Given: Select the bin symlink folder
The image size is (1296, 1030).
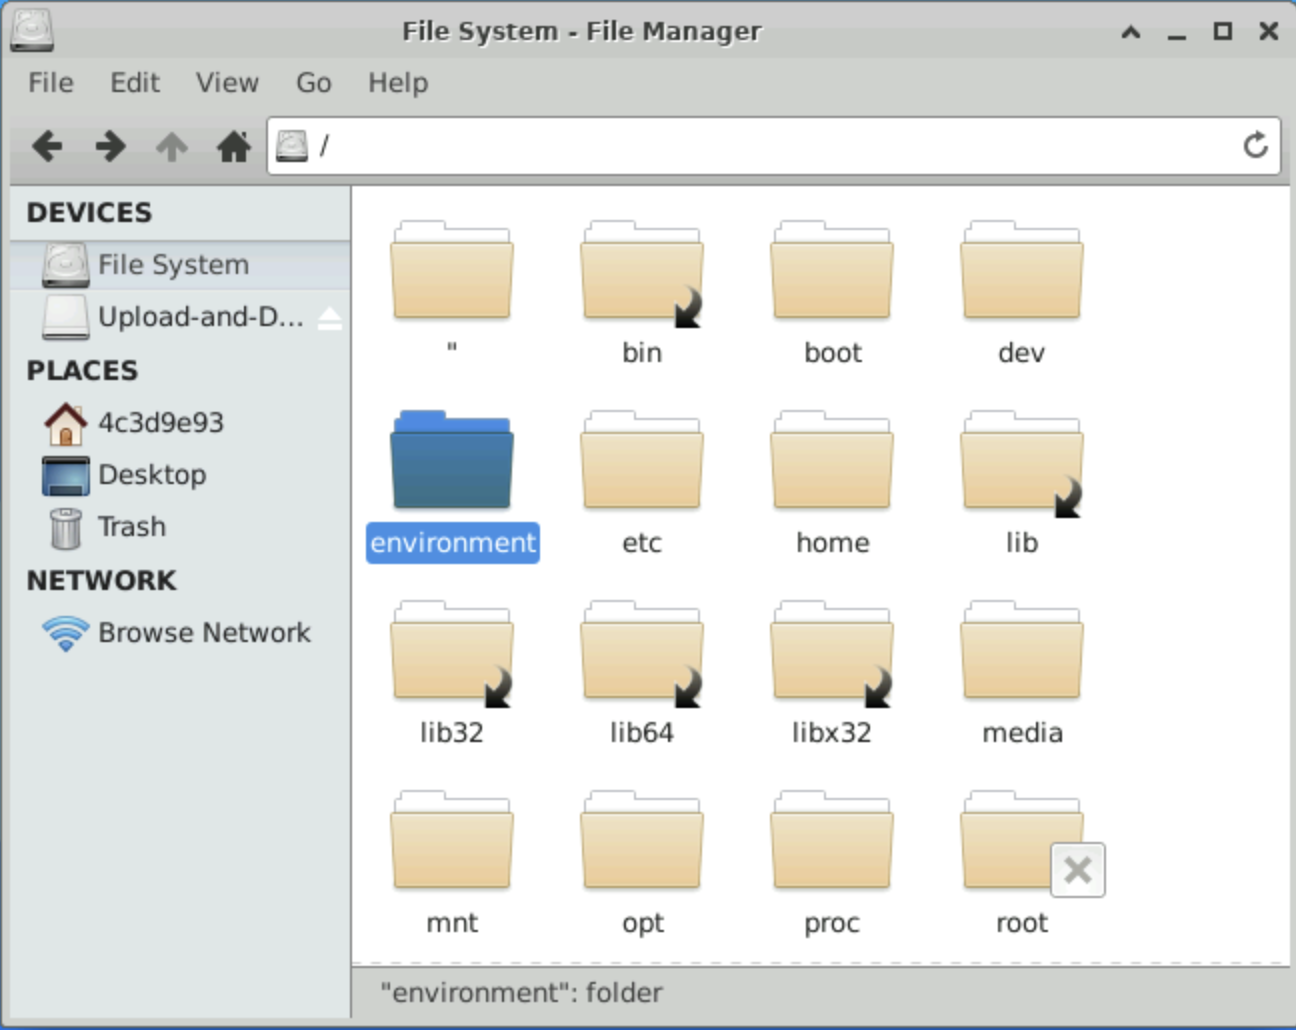Looking at the screenshot, I should [x=641, y=274].
